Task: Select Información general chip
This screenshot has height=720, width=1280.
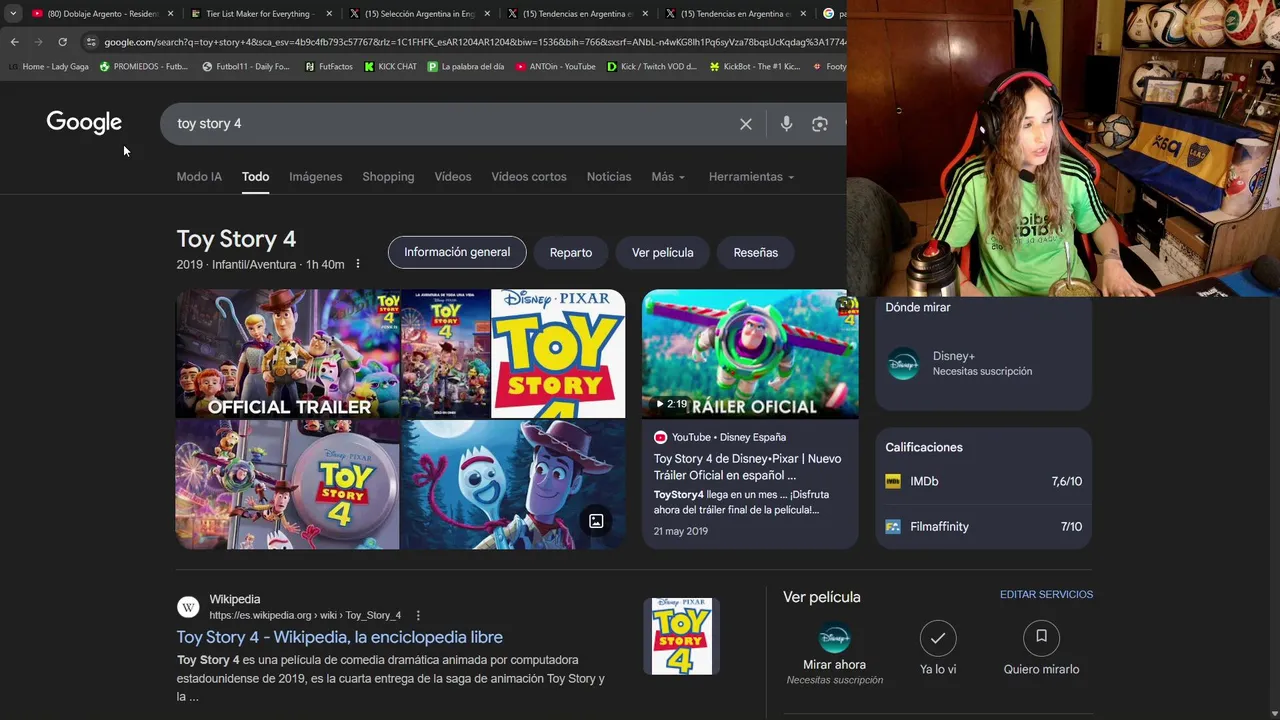Action: 457,252
